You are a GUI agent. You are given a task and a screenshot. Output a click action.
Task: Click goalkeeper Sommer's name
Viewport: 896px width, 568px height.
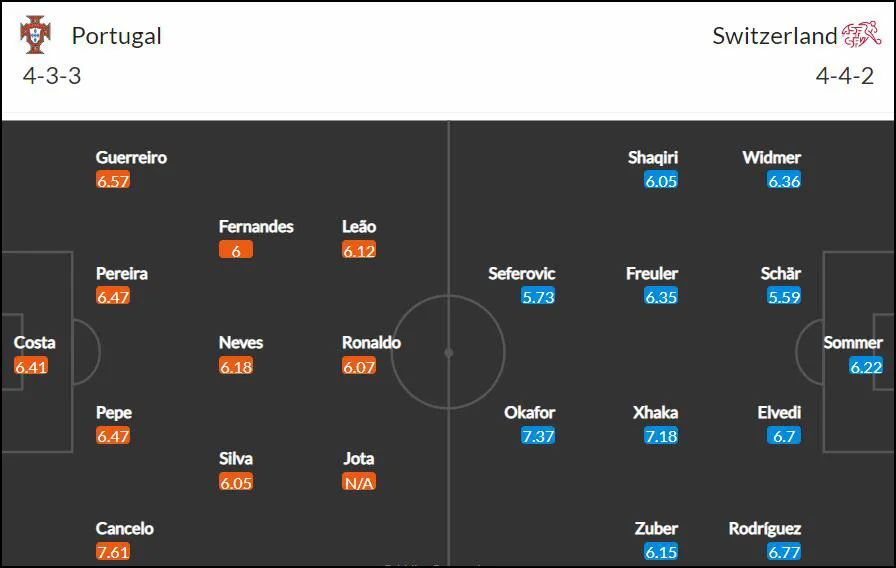853,343
